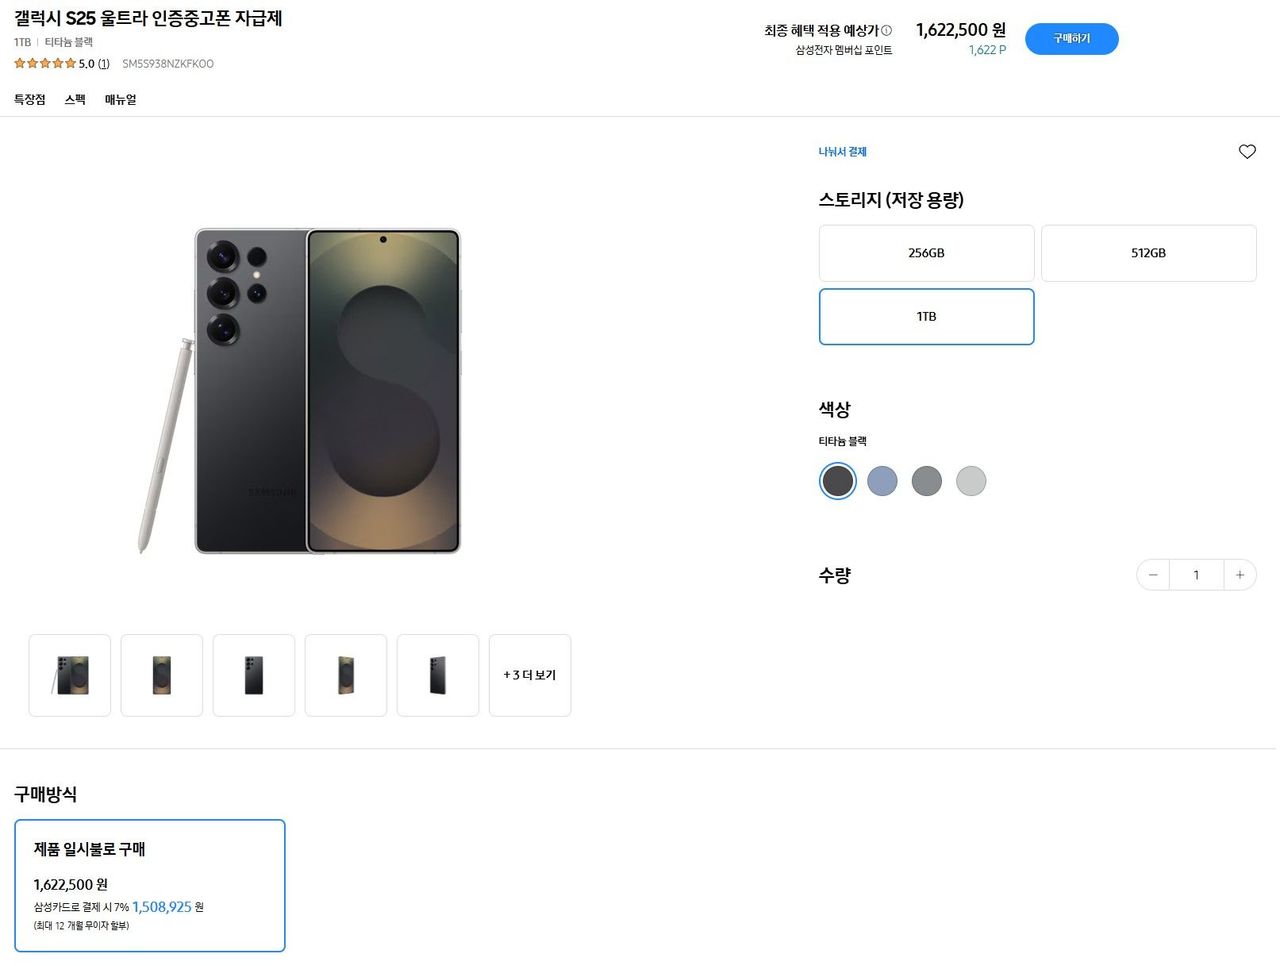Choose the blue color swatch
Screen dimensions: 1280x966
(x=882, y=481)
